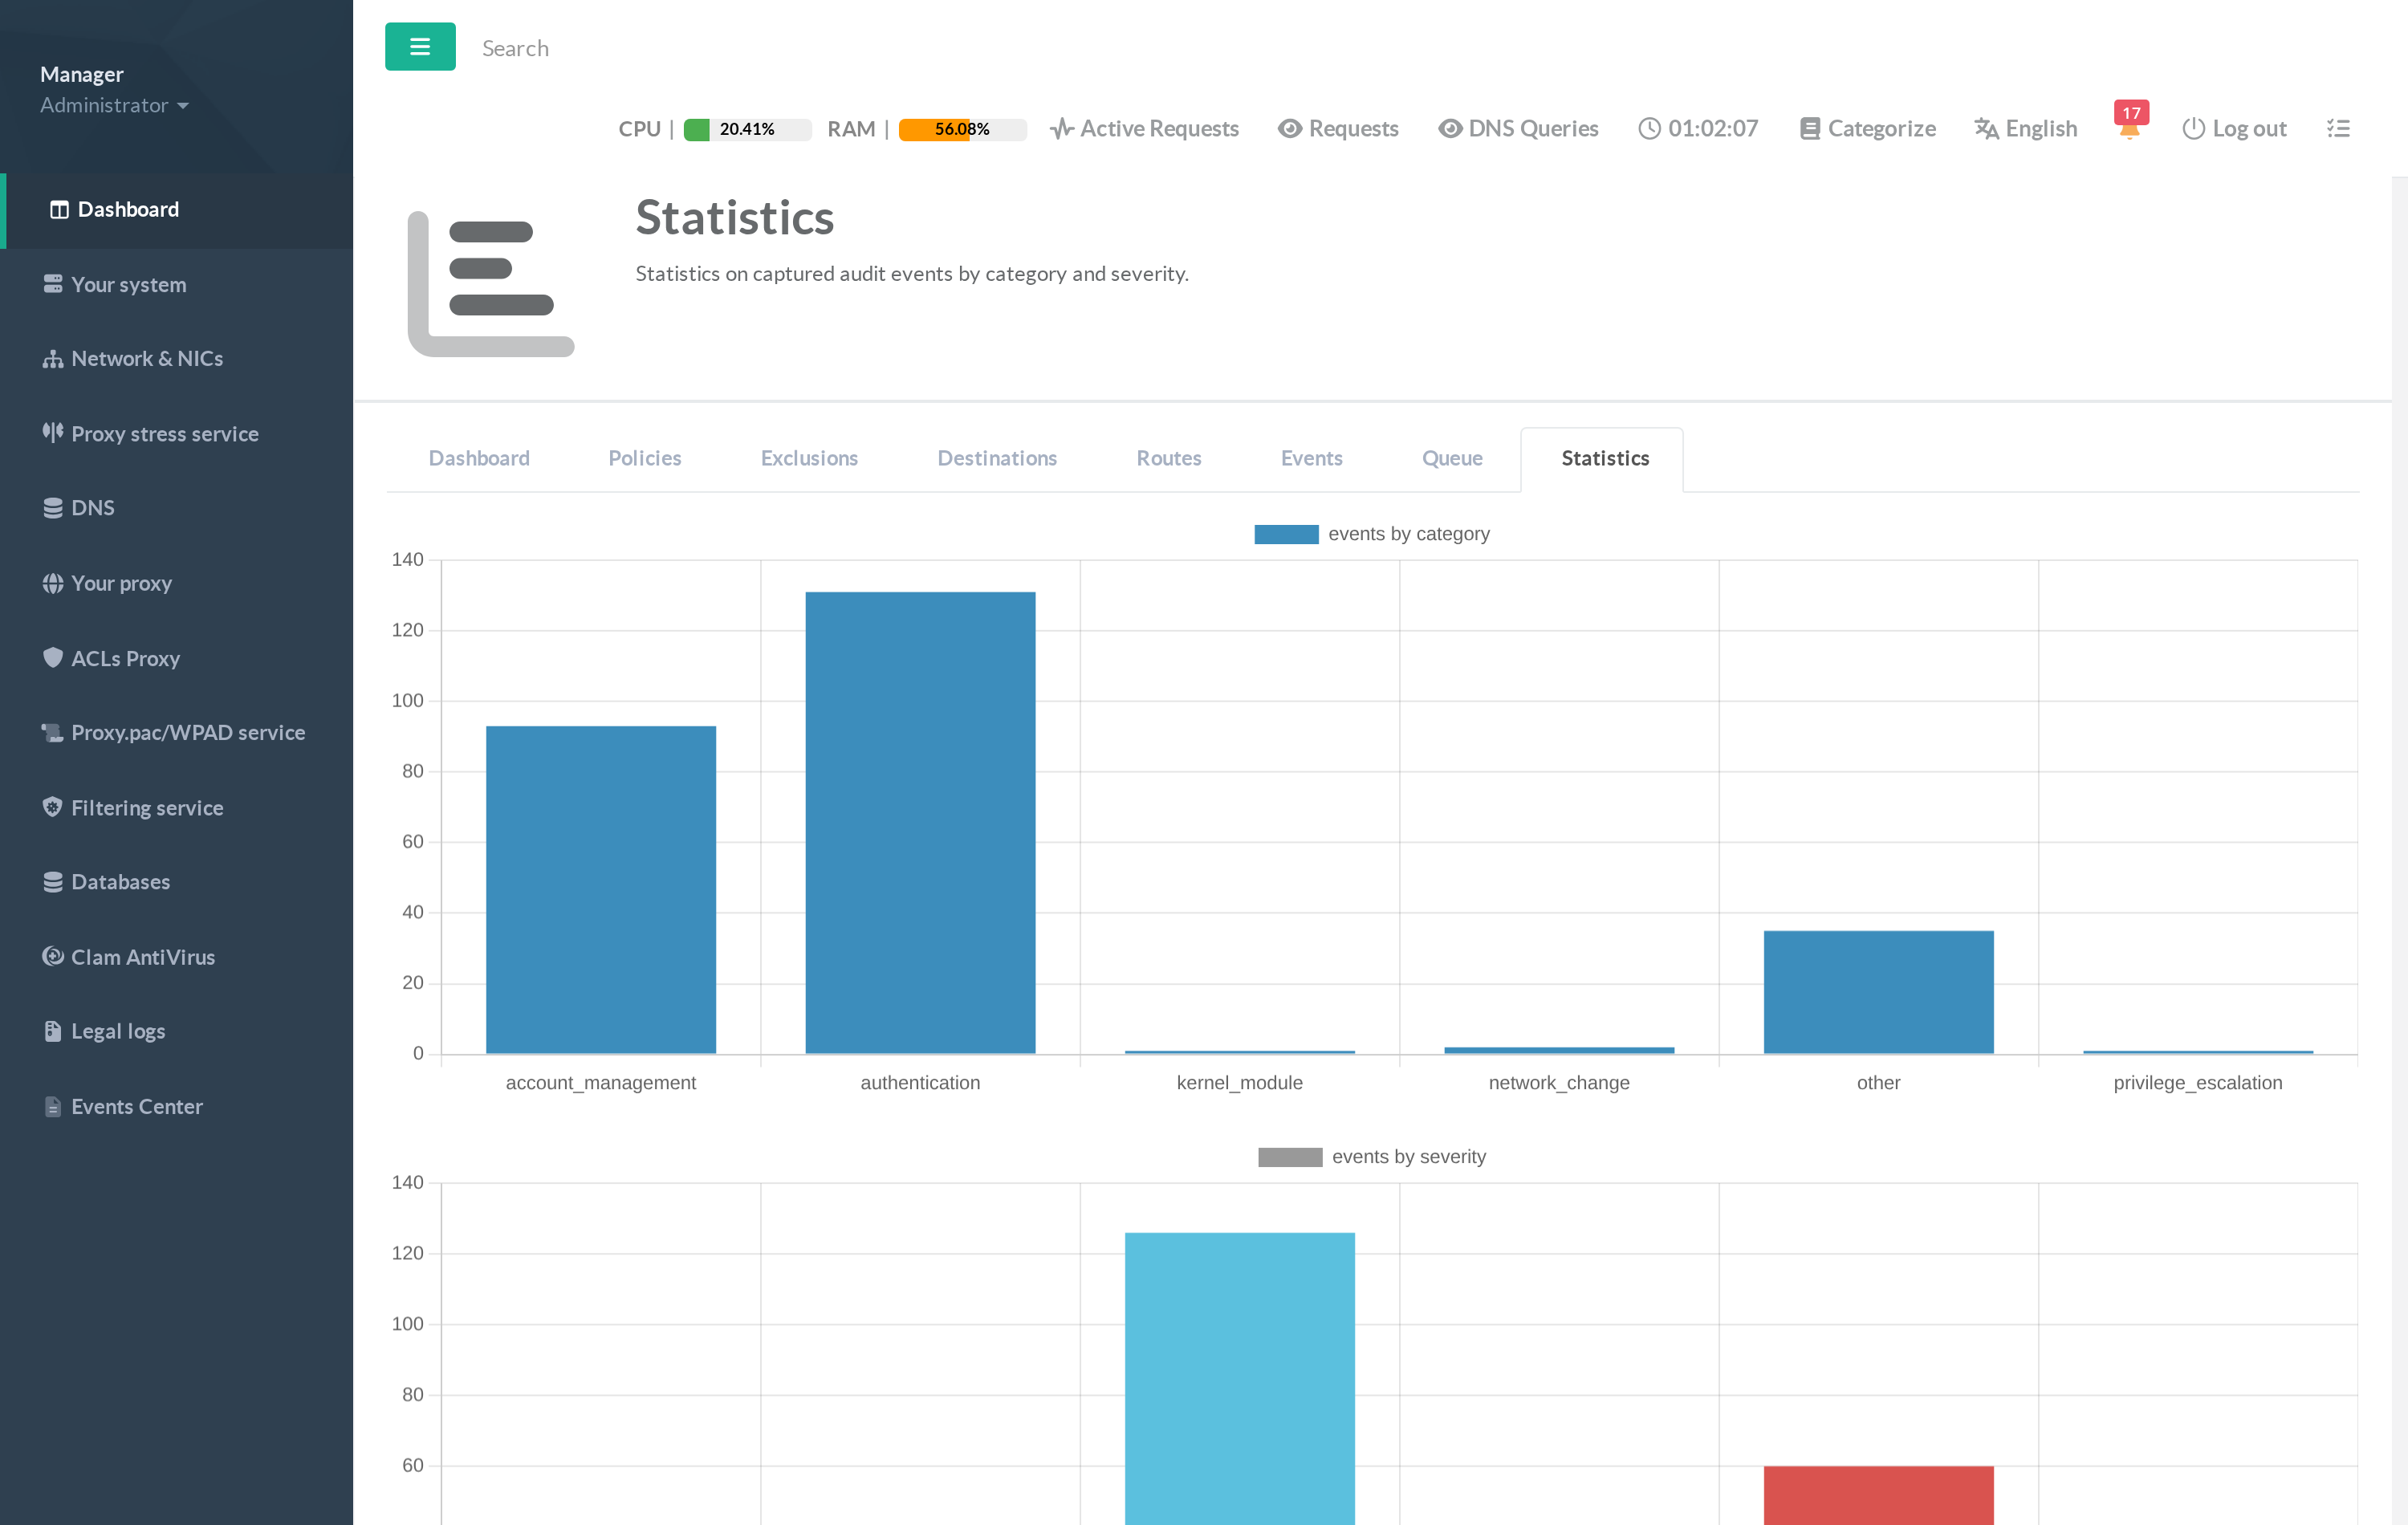Viewport: 2408px width, 1525px height.
Task: Expand the Administrator dropdown under Manager
Action: click(114, 105)
